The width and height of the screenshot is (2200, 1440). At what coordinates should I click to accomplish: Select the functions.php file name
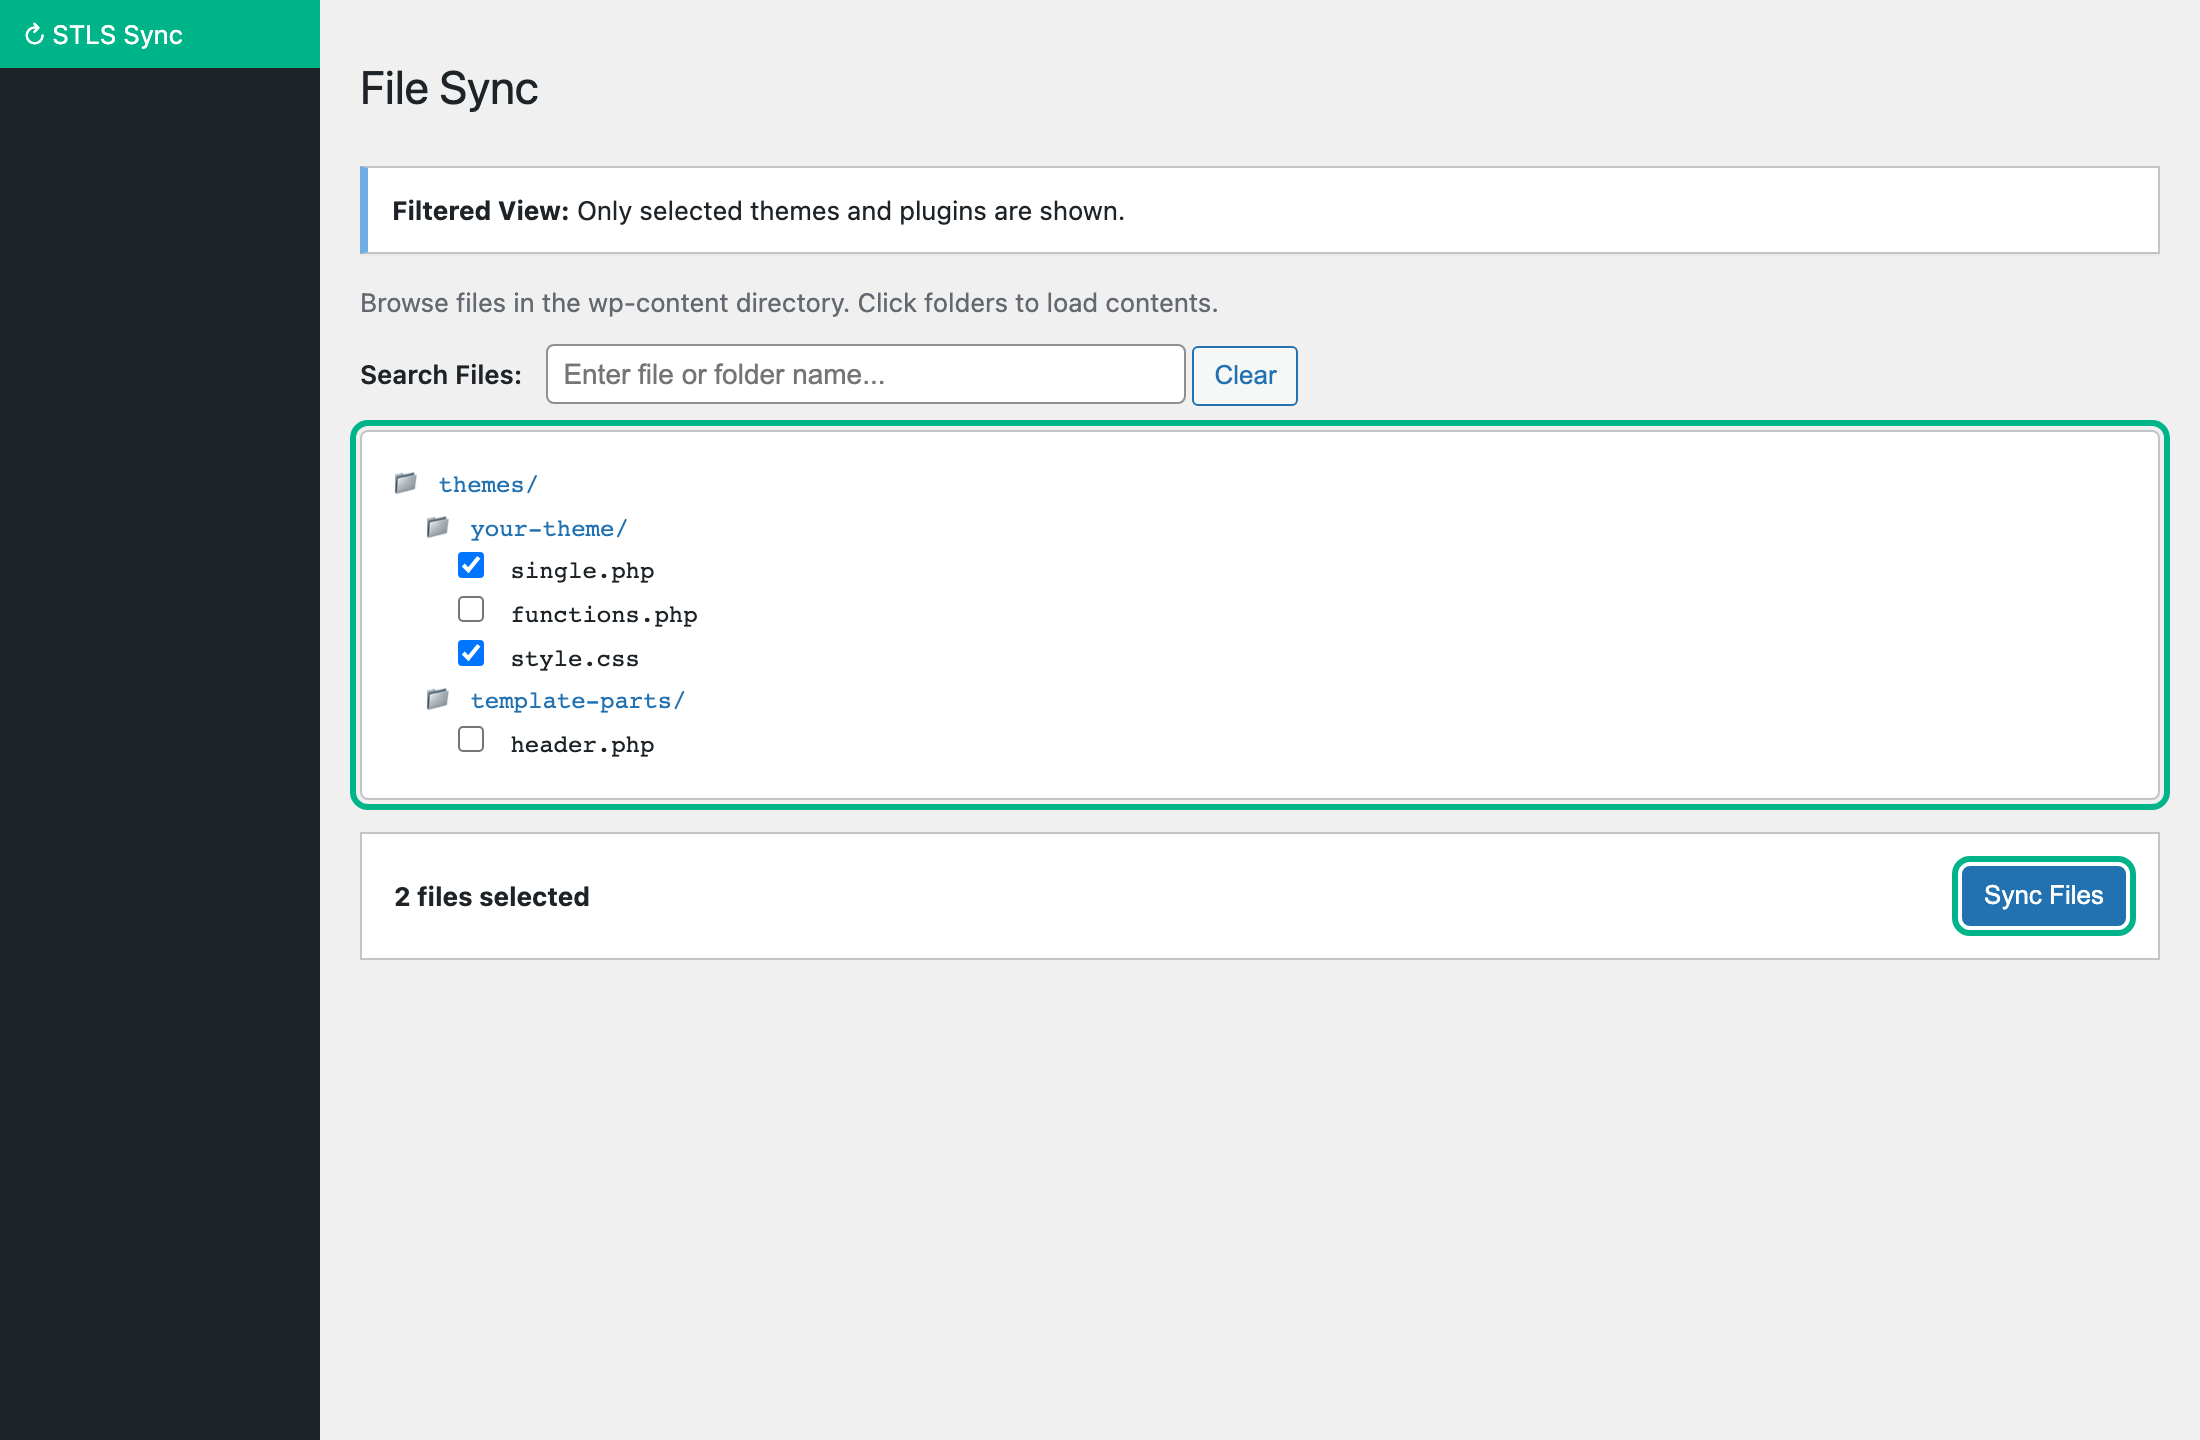(x=604, y=615)
